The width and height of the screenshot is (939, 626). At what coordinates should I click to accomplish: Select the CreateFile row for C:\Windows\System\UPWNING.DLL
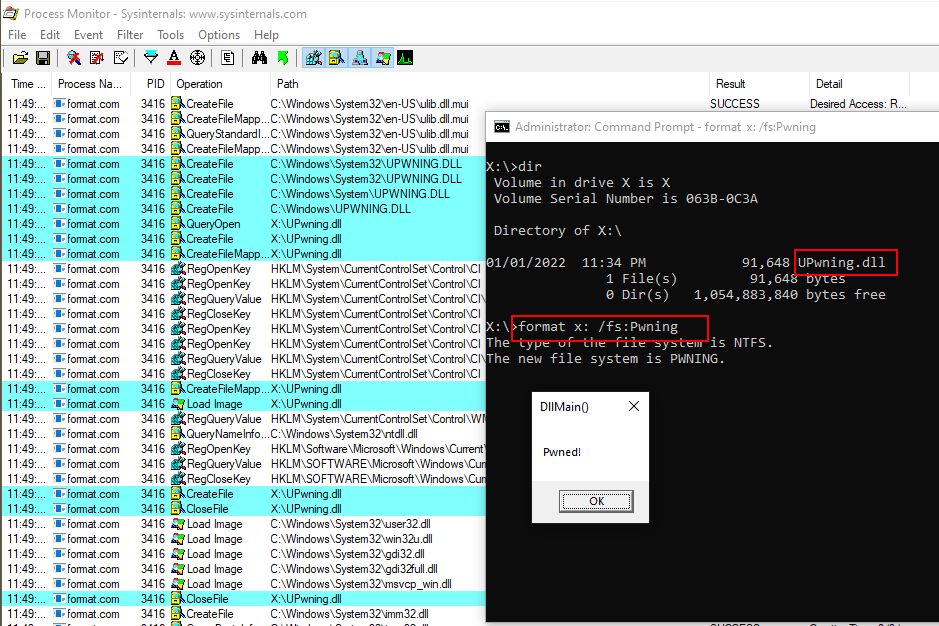pyautogui.click(x=244, y=194)
